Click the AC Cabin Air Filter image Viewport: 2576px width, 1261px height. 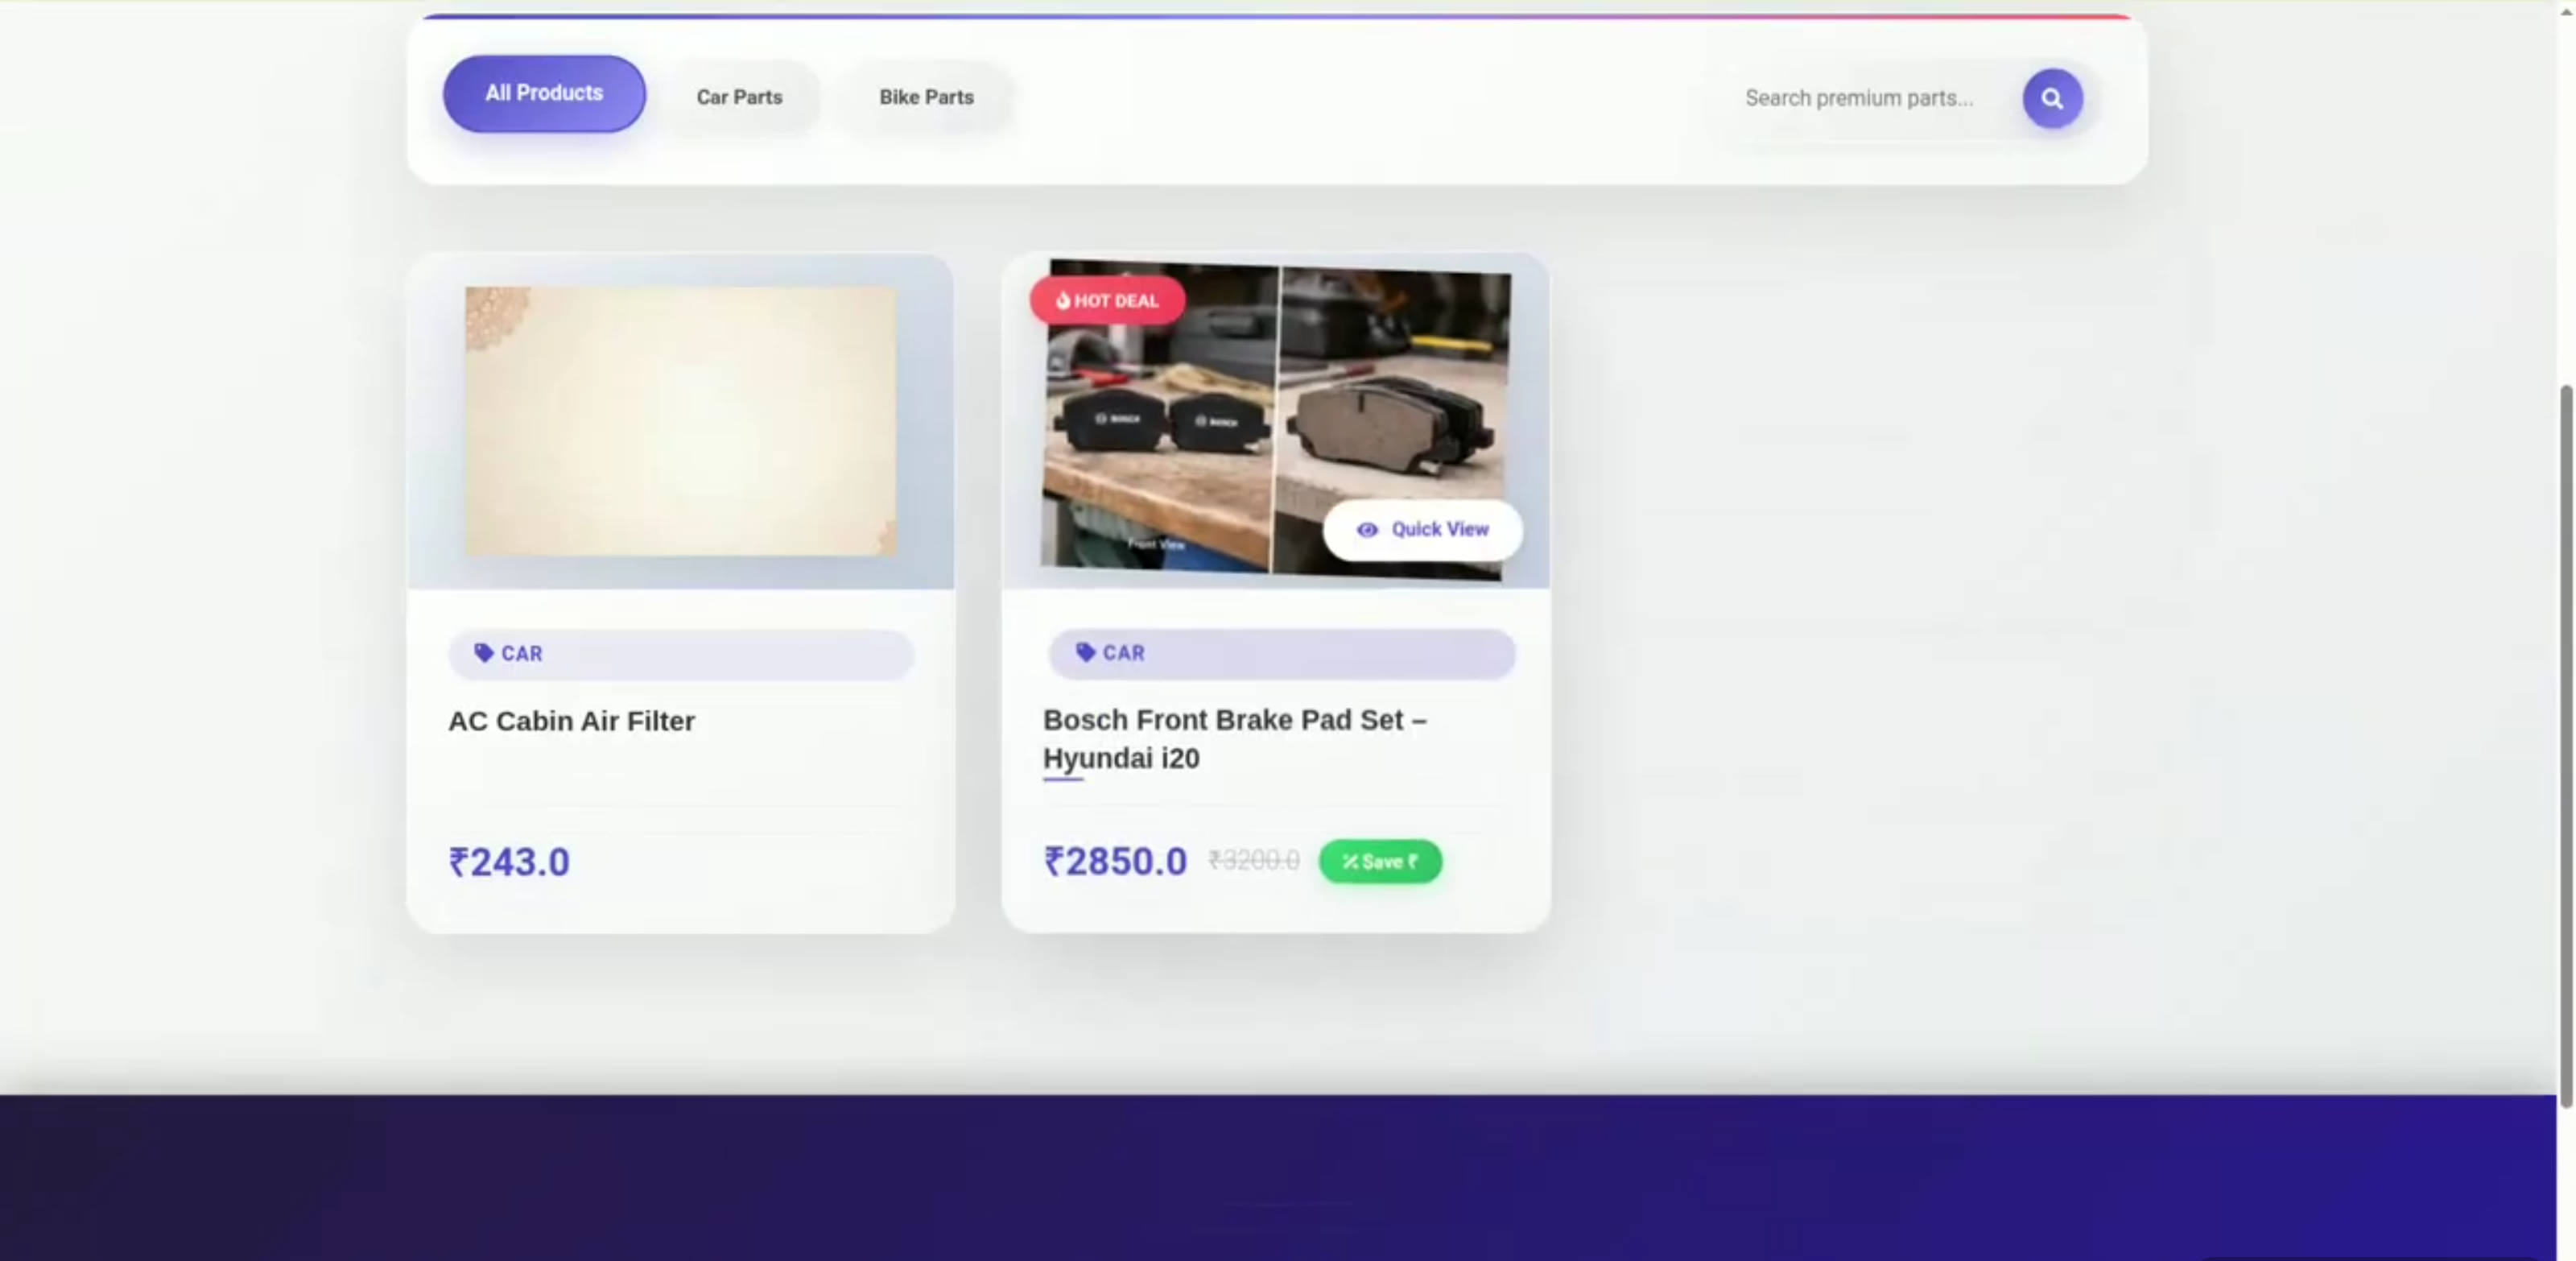681,421
